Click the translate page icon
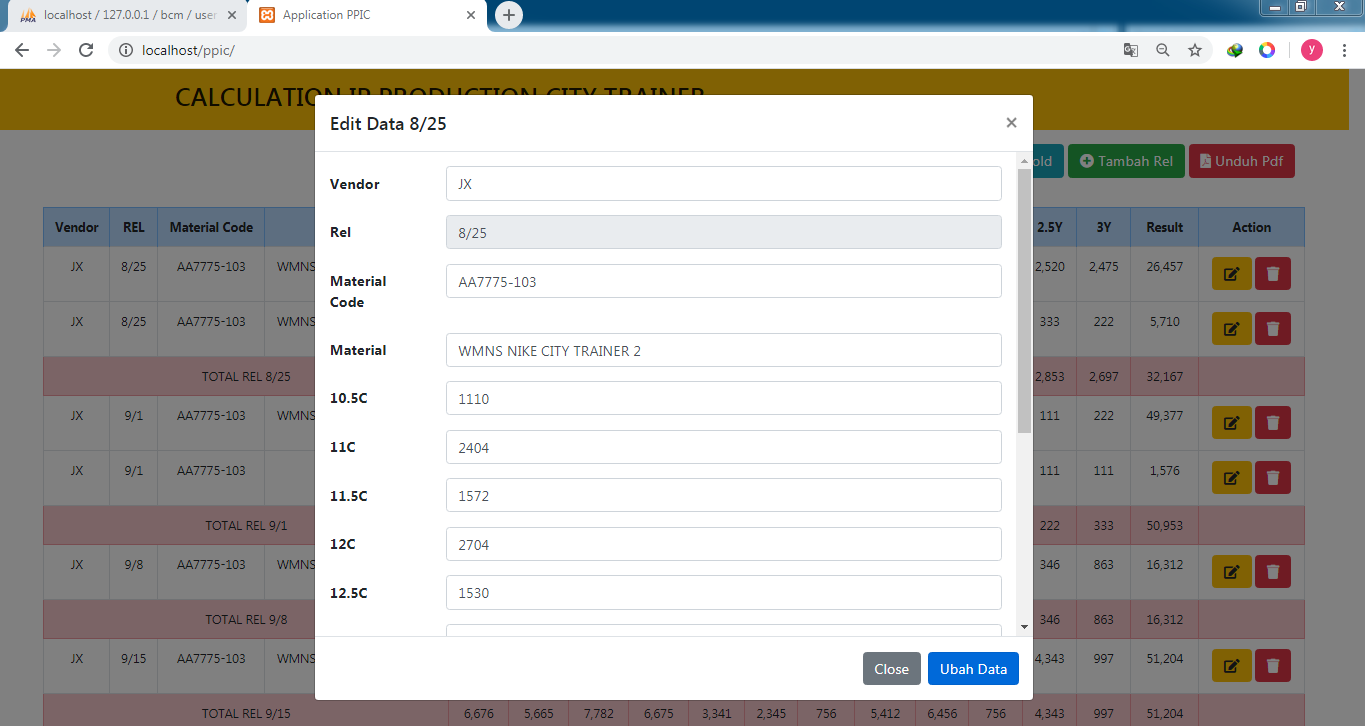The width and height of the screenshot is (1365, 726). click(1130, 50)
